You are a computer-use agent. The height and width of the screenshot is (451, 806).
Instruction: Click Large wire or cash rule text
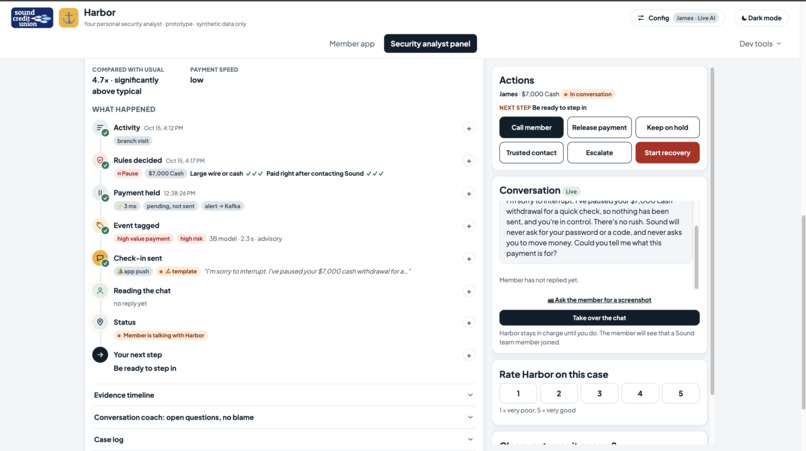(x=216, y=173)
